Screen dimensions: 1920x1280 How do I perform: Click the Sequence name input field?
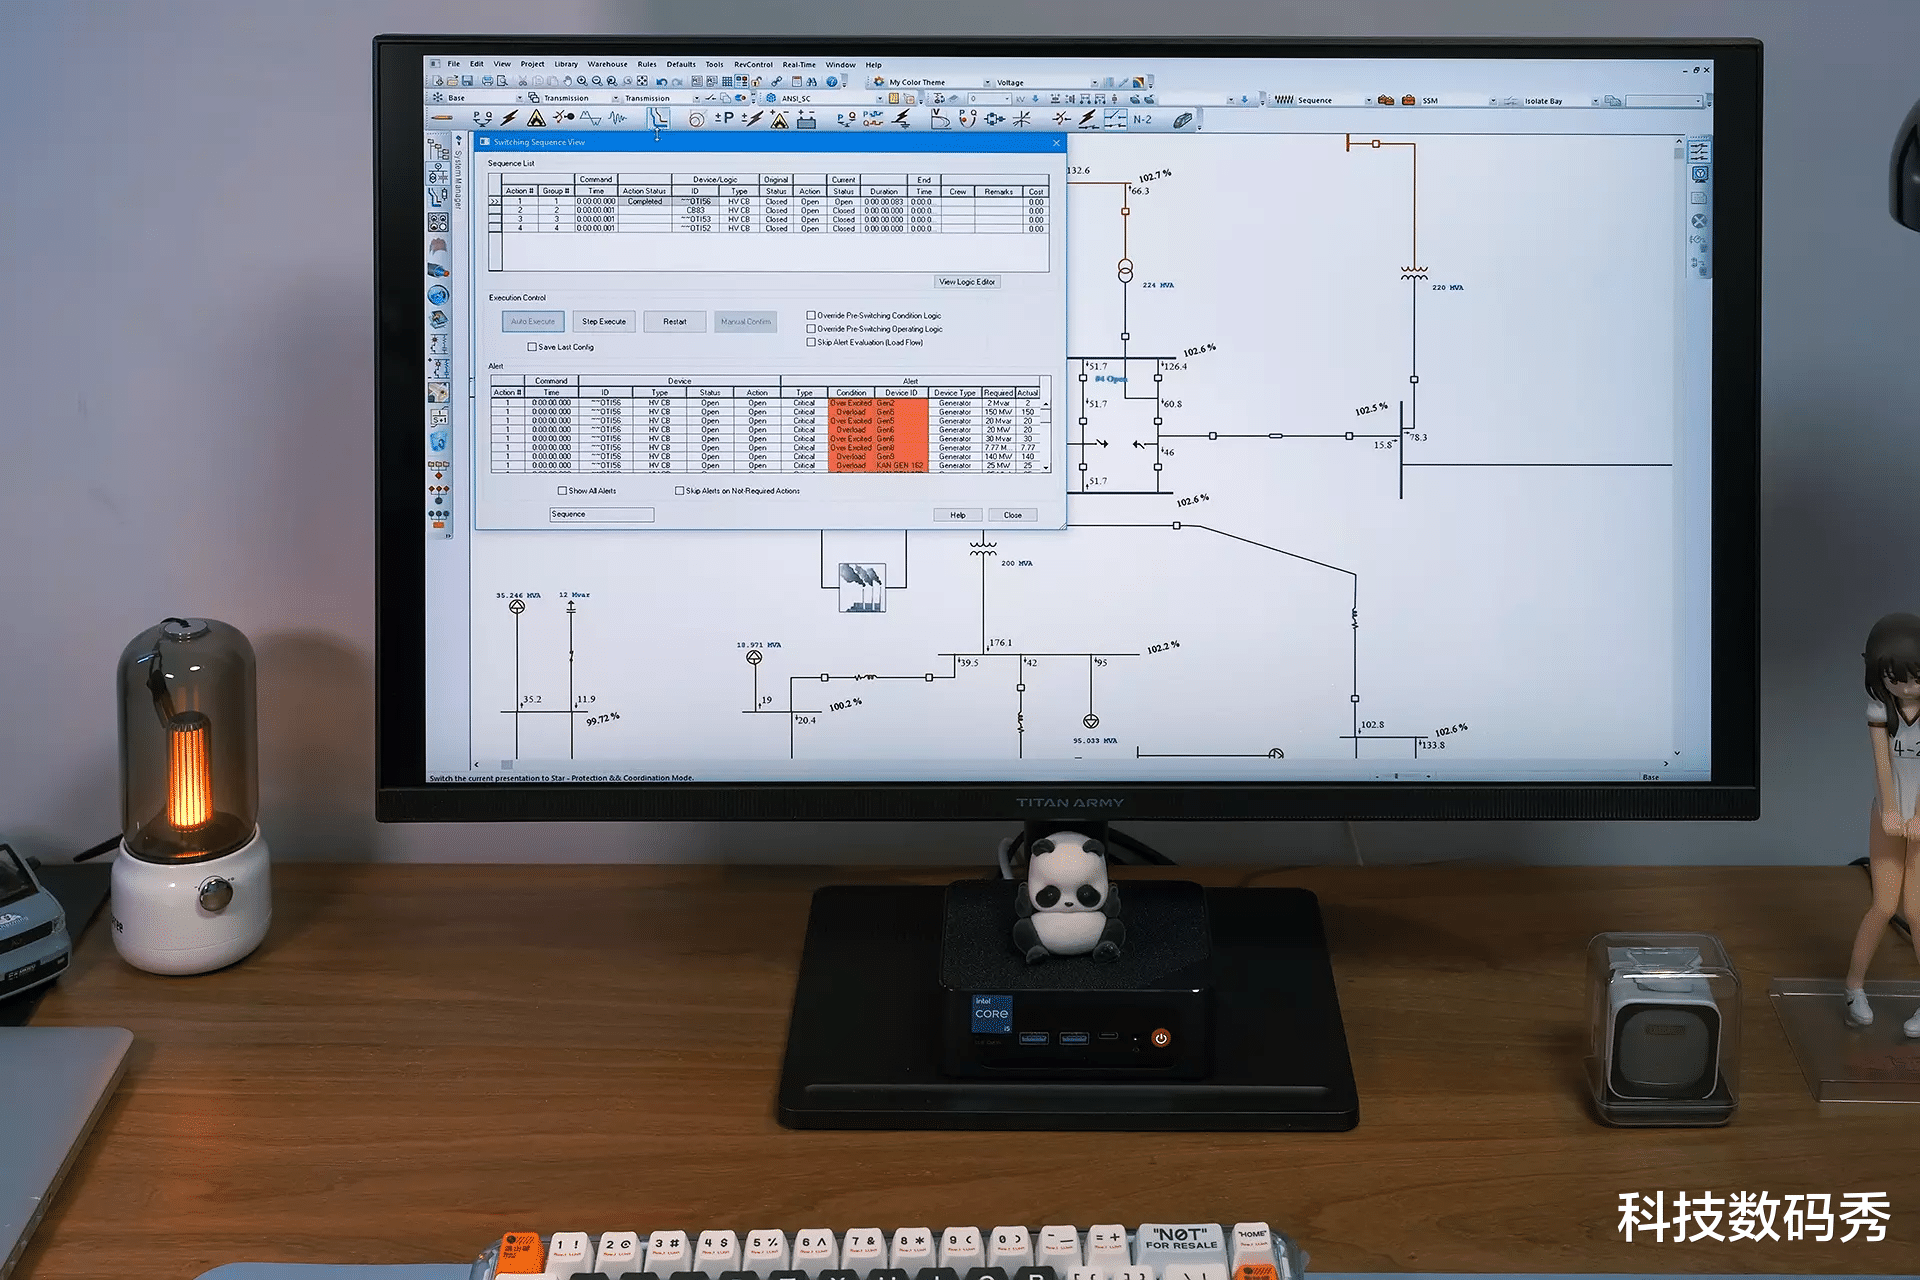[601, 514]
